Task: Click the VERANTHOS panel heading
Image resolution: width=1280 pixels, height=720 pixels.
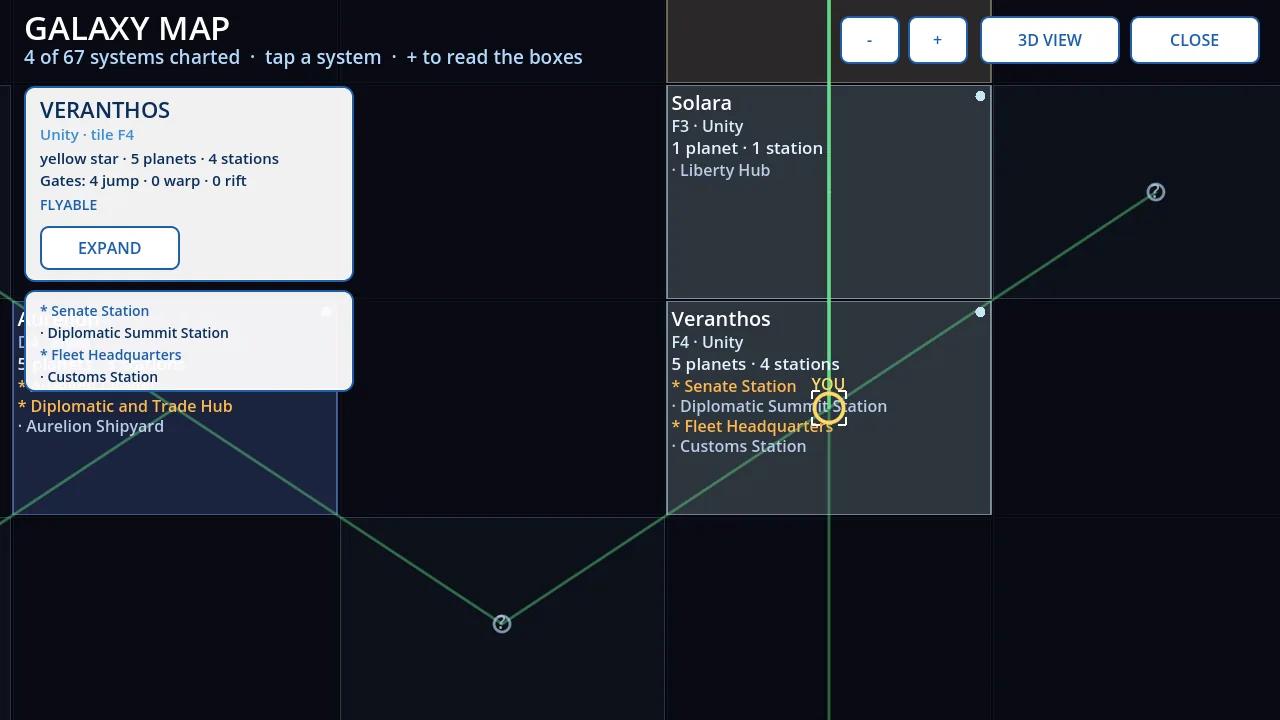Action: tap(105, 110)
